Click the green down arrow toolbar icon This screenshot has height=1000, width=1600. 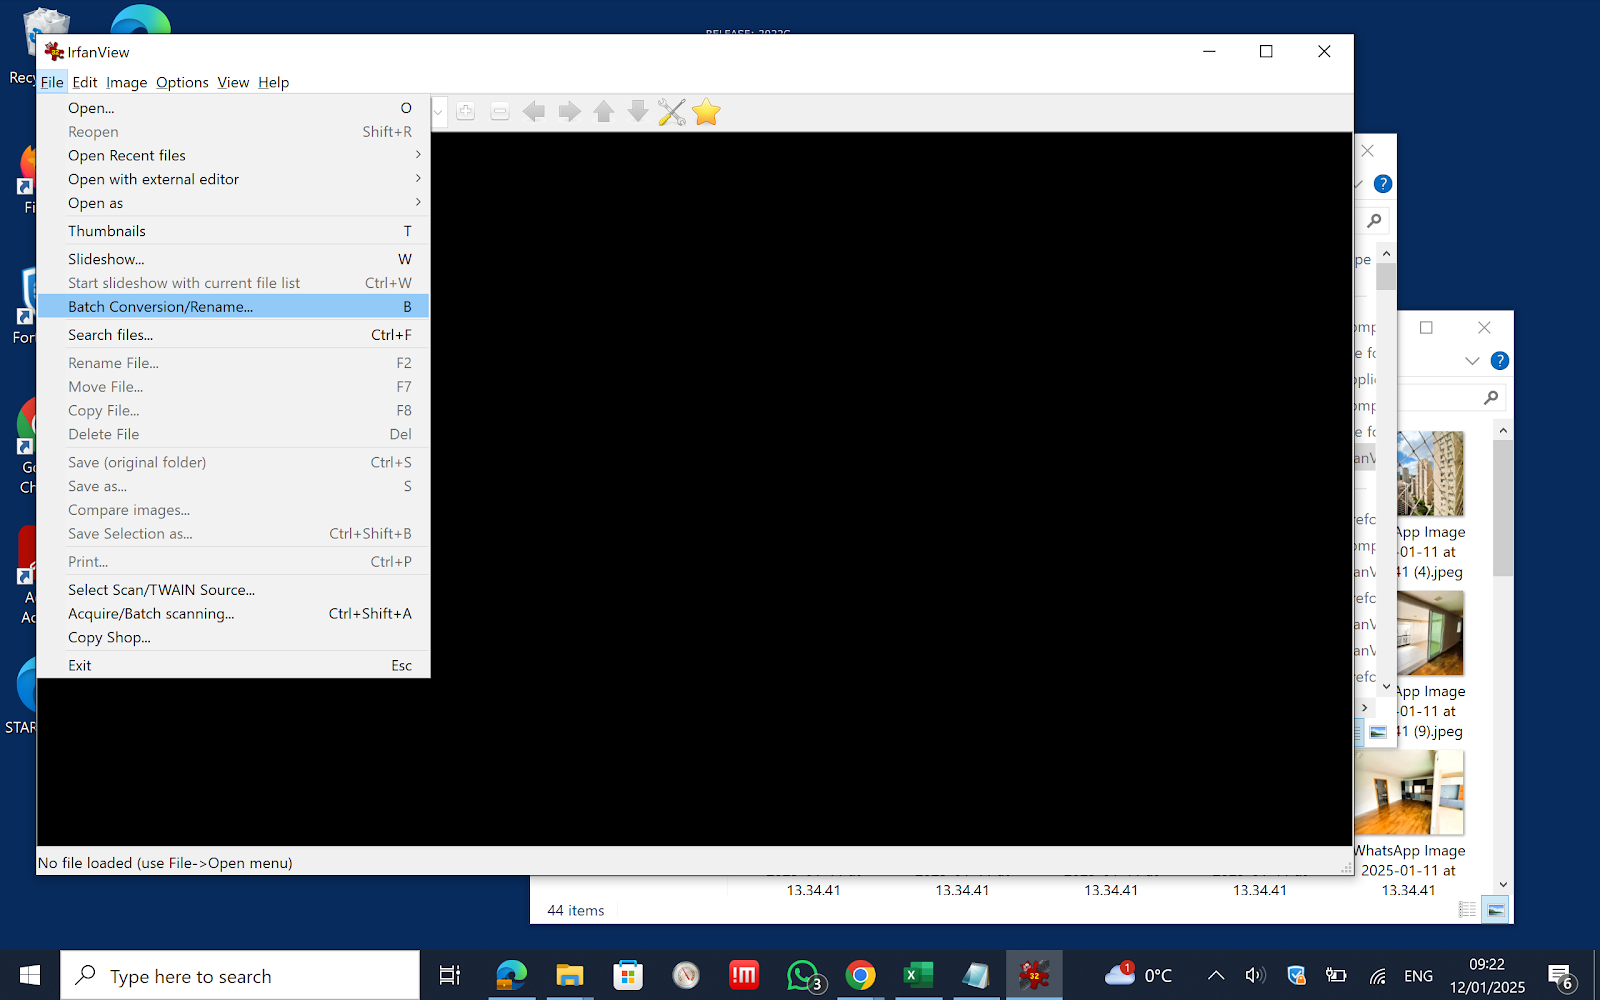point(637,112)
